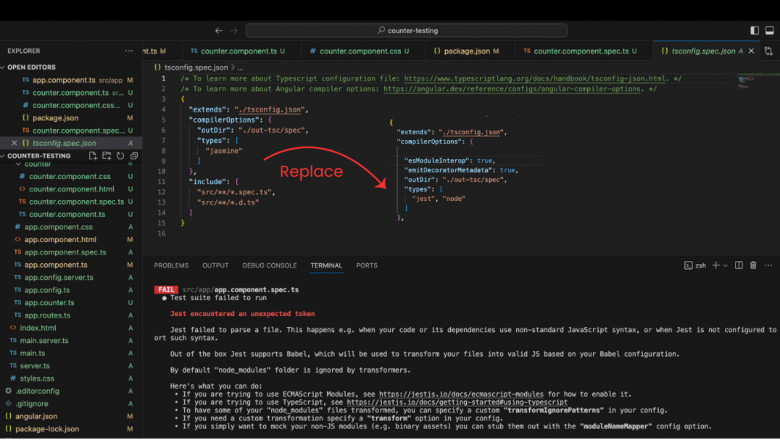The height and width of the screenshot is (440, 780).
Task: Select the Terminal panel tab
Action: tap(326, 265)
